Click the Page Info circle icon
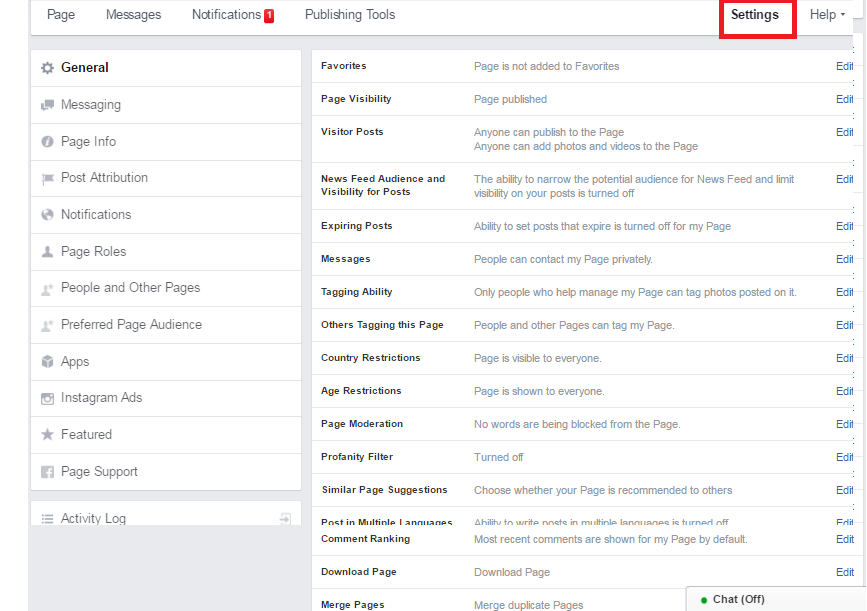This screenshot has width=867, height=611. click(48, 142)
